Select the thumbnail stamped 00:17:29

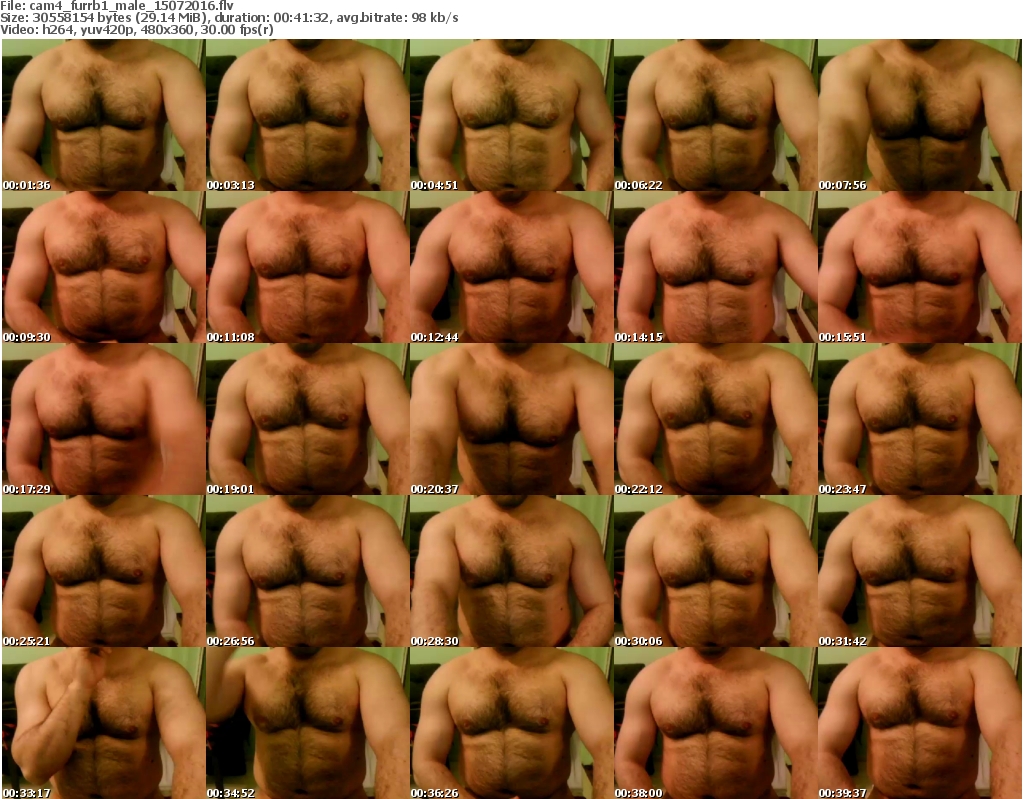point(103,419)
